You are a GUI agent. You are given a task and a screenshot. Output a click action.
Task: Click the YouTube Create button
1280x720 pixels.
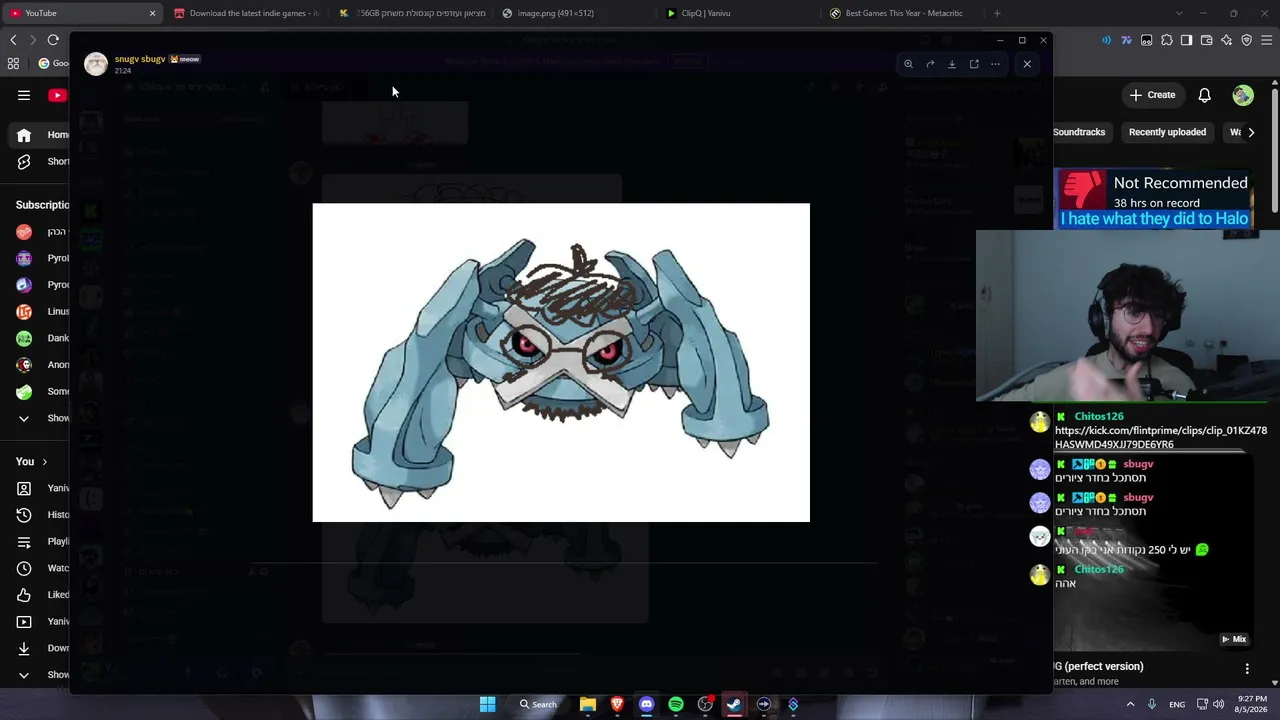tap(1152, 95)
